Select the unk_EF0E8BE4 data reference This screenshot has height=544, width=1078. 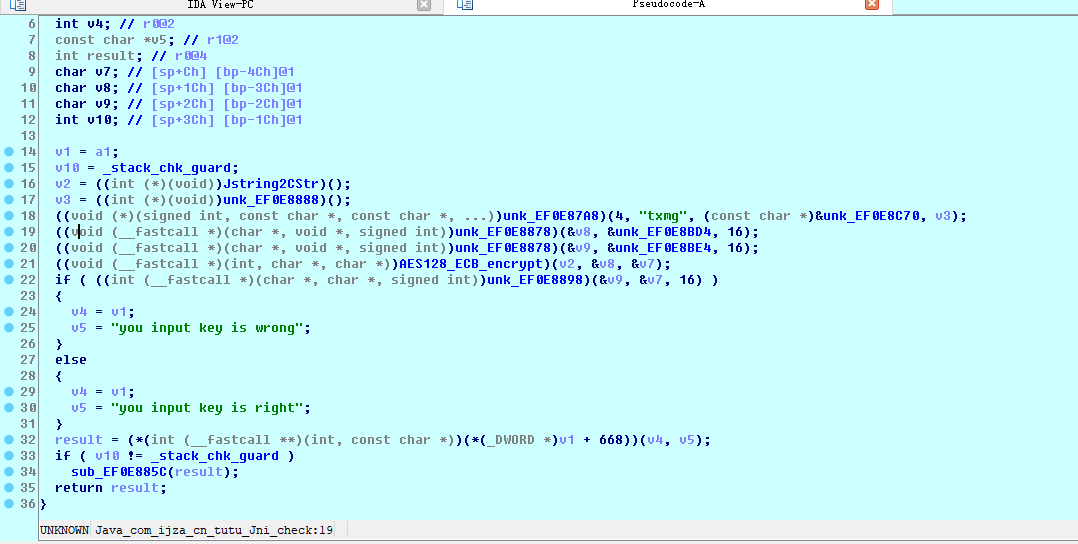tap(663, 248)
